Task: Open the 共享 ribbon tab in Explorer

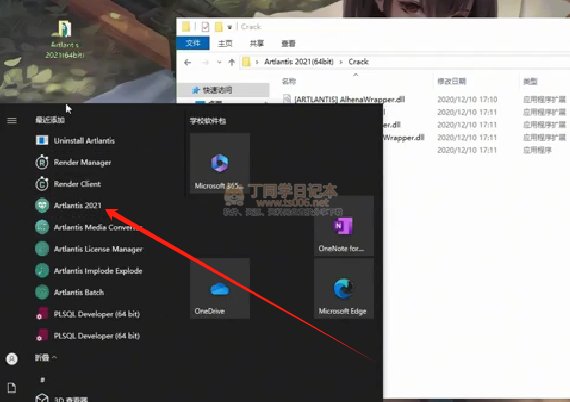Action: [257, 43]
